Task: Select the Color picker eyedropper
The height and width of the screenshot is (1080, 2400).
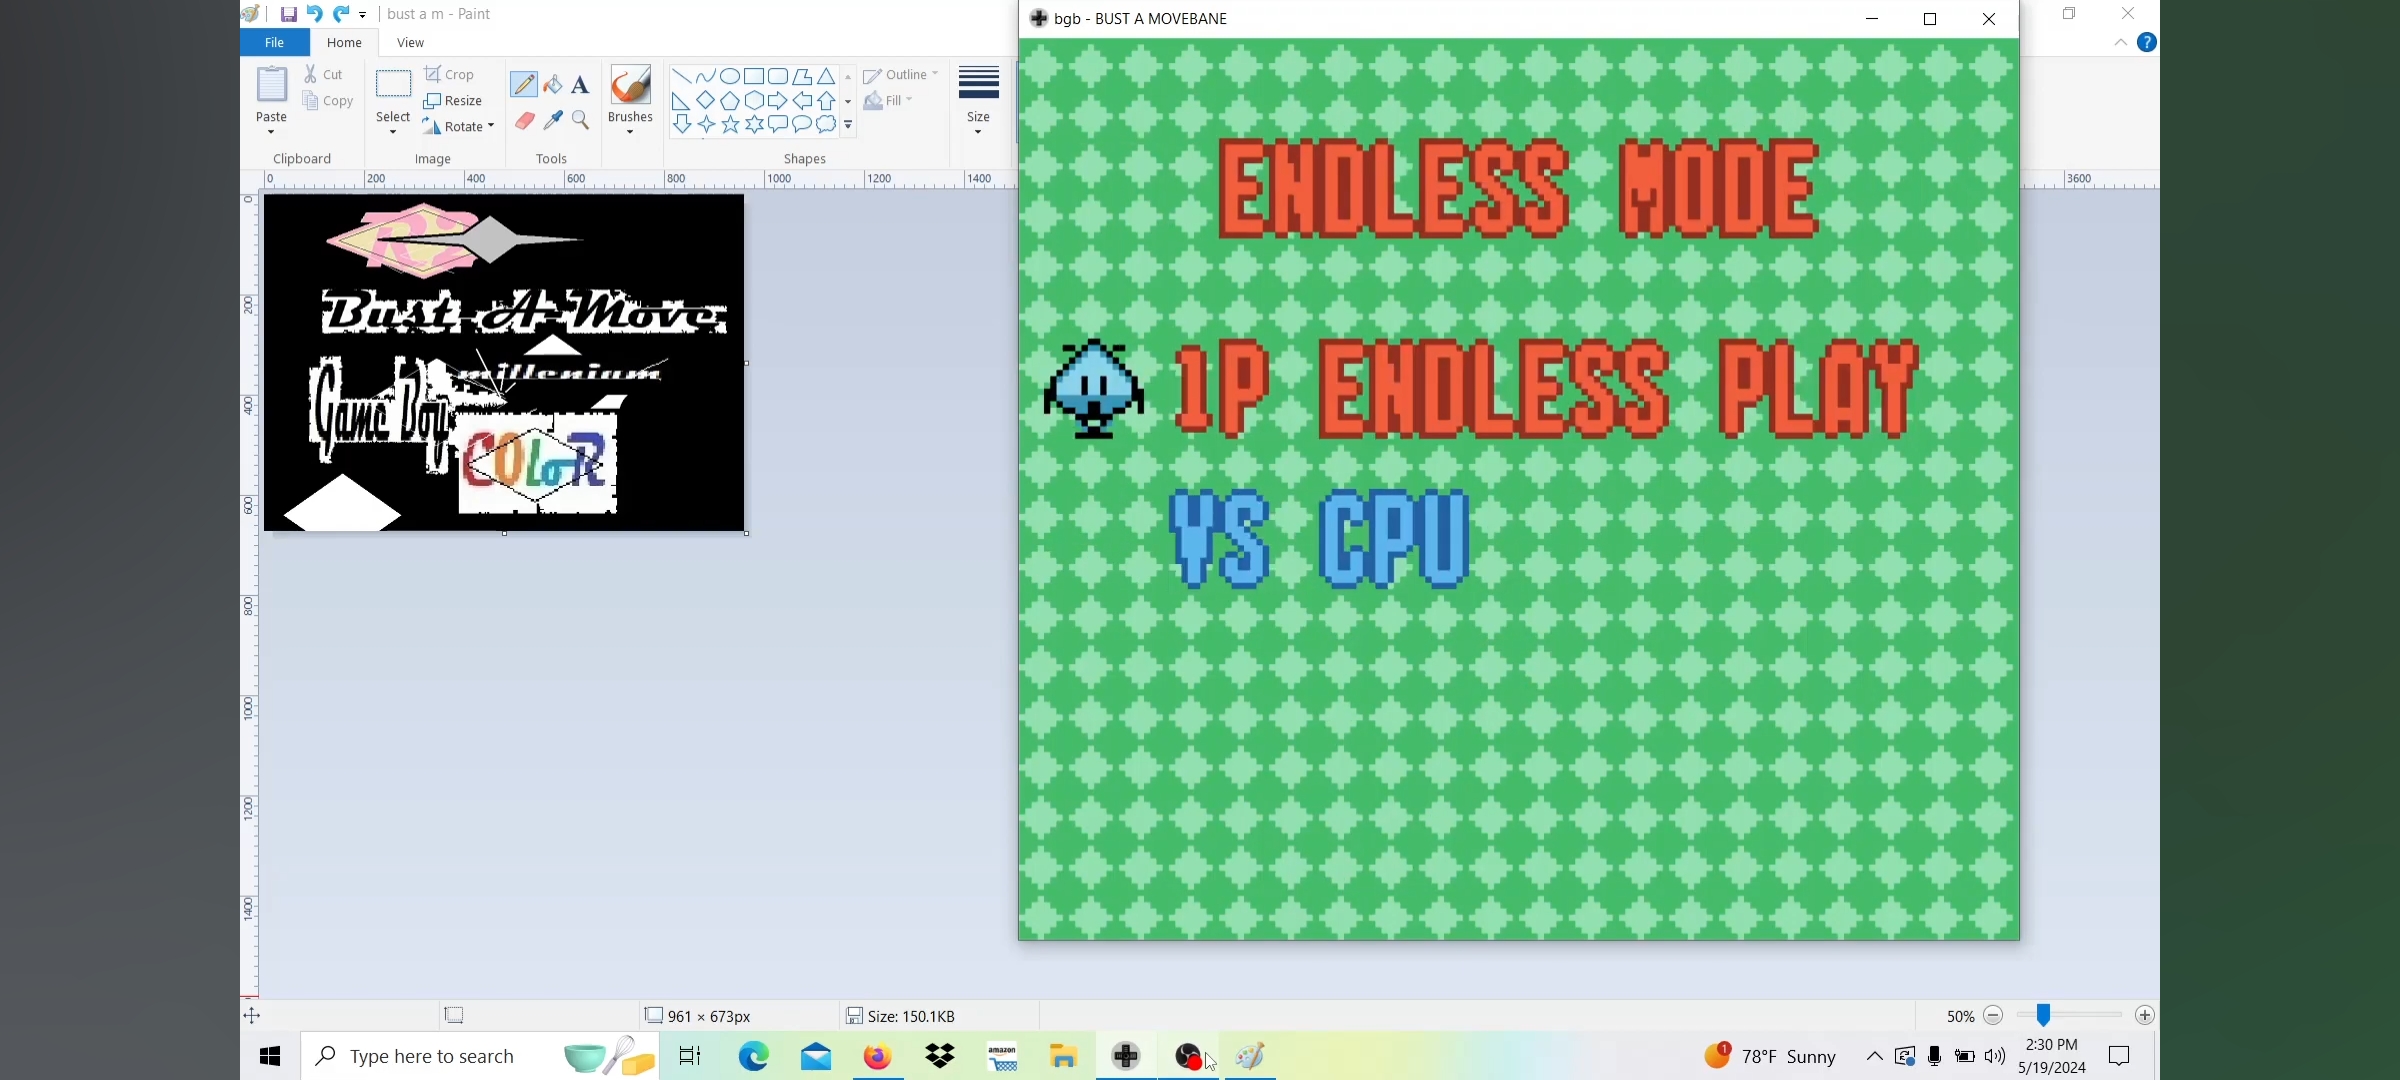Action: pos(553,120)
